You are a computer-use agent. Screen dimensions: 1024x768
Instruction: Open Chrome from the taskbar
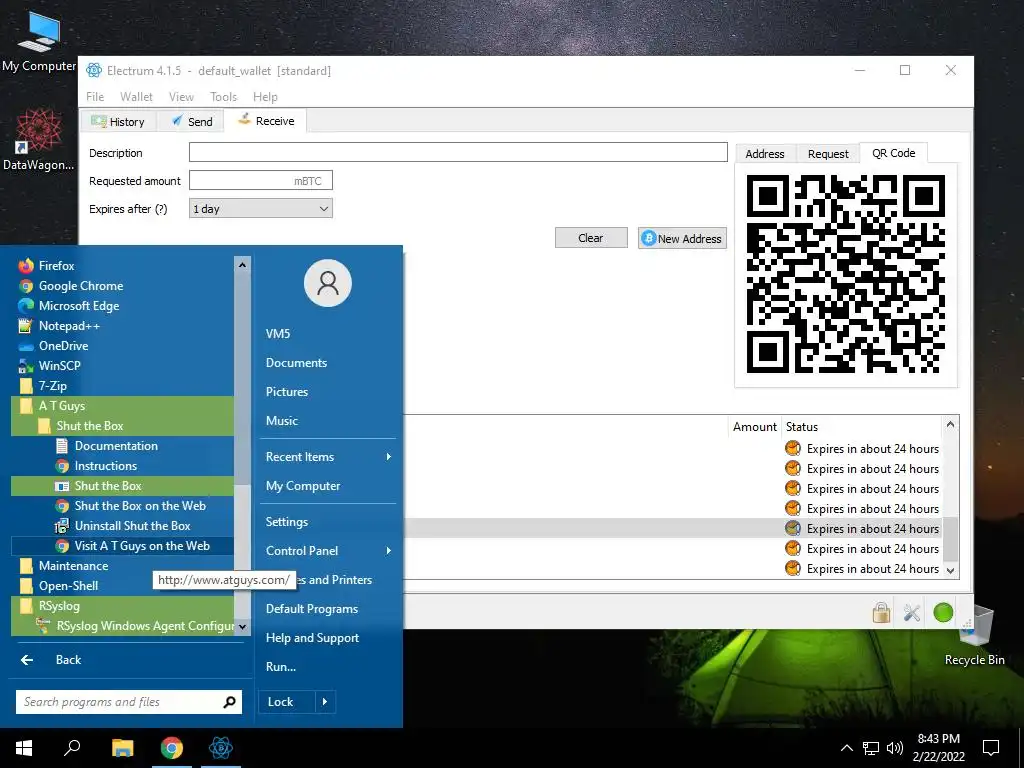(x=172, y=747)
